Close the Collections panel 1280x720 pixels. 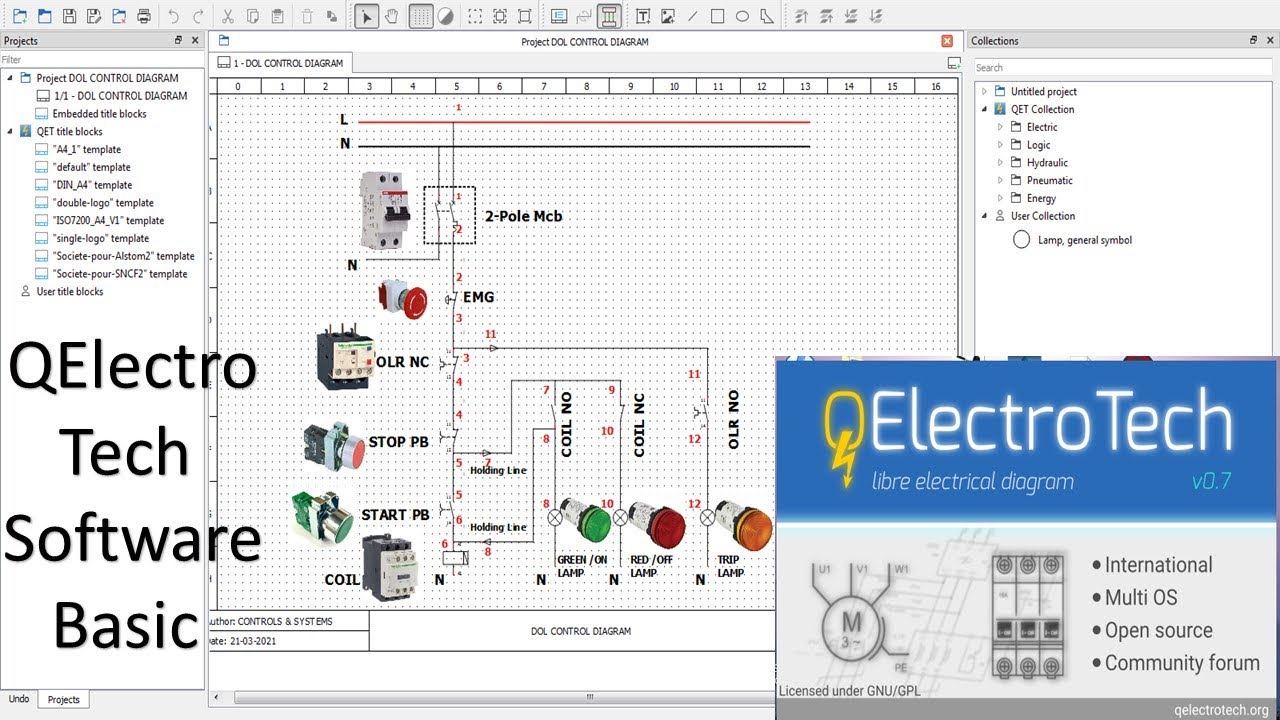[x=1270, y=41]
